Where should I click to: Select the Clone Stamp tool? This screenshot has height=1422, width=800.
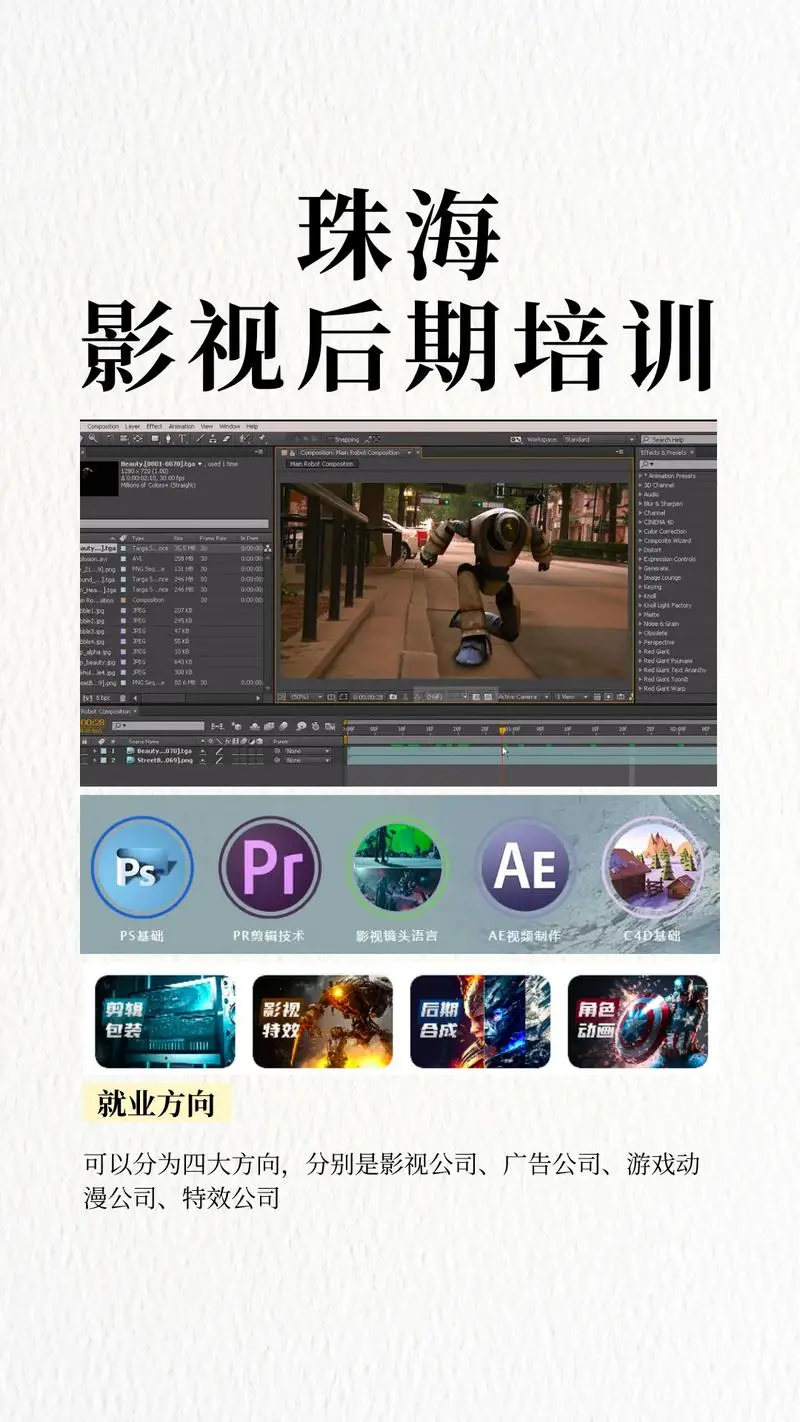(212, 438)
